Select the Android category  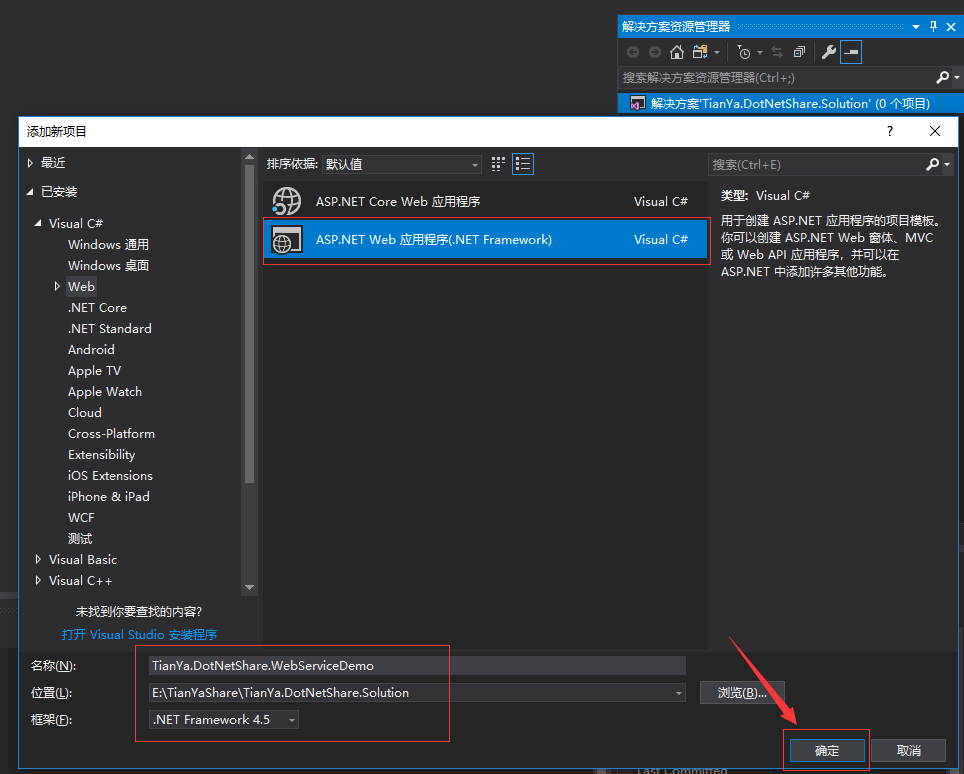[91, 349]
